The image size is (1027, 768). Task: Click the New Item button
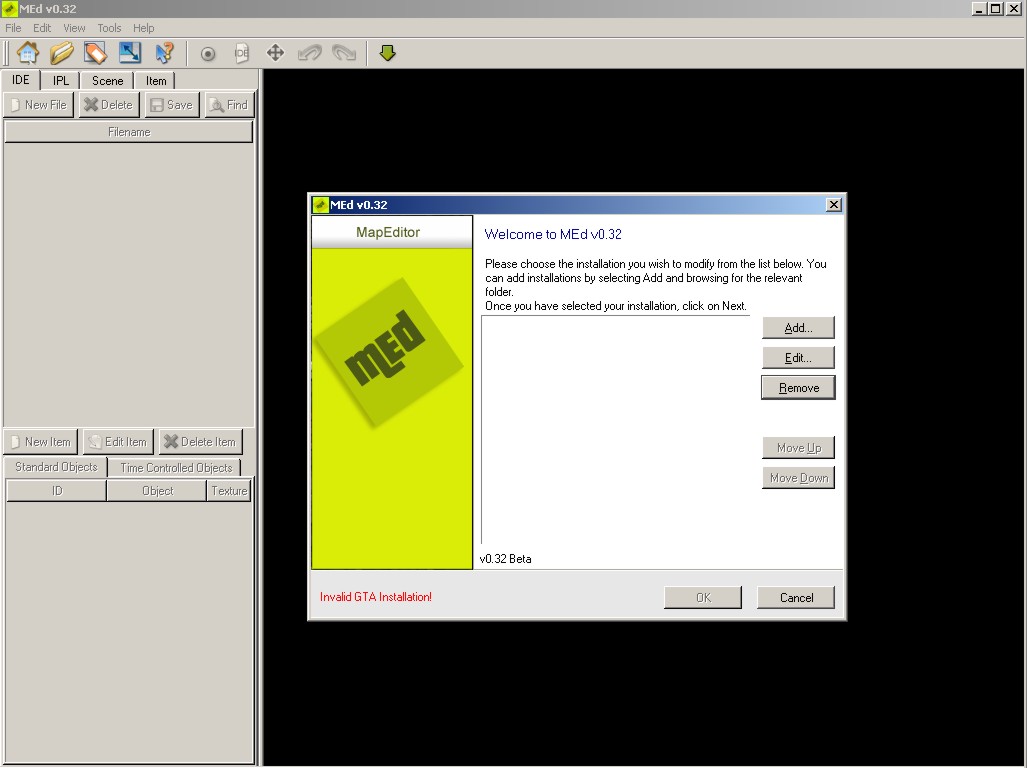click(41, 442)
